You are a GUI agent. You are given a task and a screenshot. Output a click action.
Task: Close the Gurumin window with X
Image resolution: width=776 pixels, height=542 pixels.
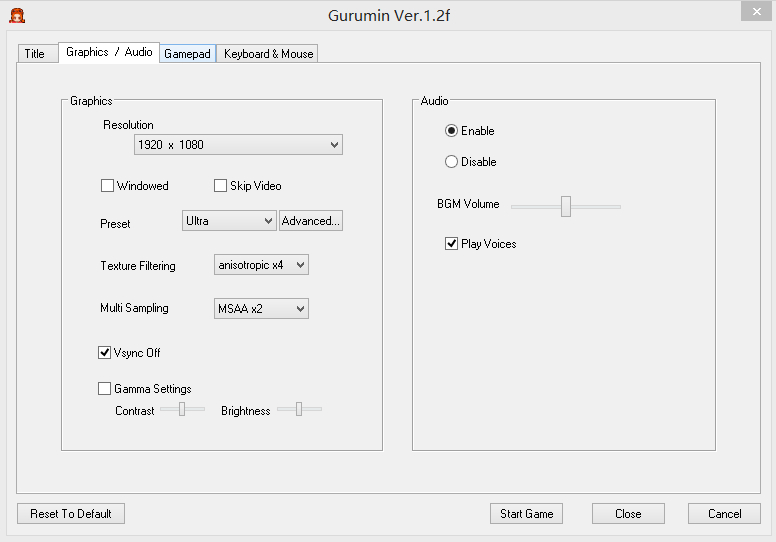click(756, 11)
